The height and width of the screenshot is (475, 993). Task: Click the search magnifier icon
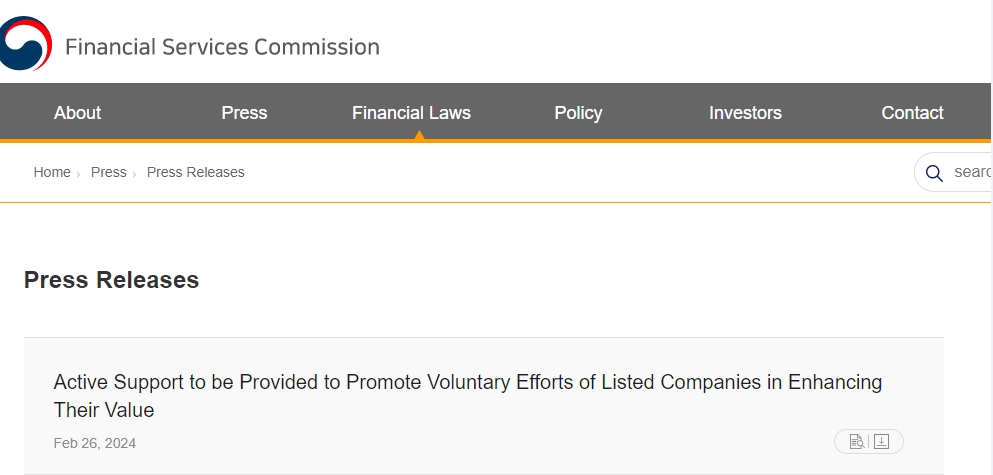934,173
